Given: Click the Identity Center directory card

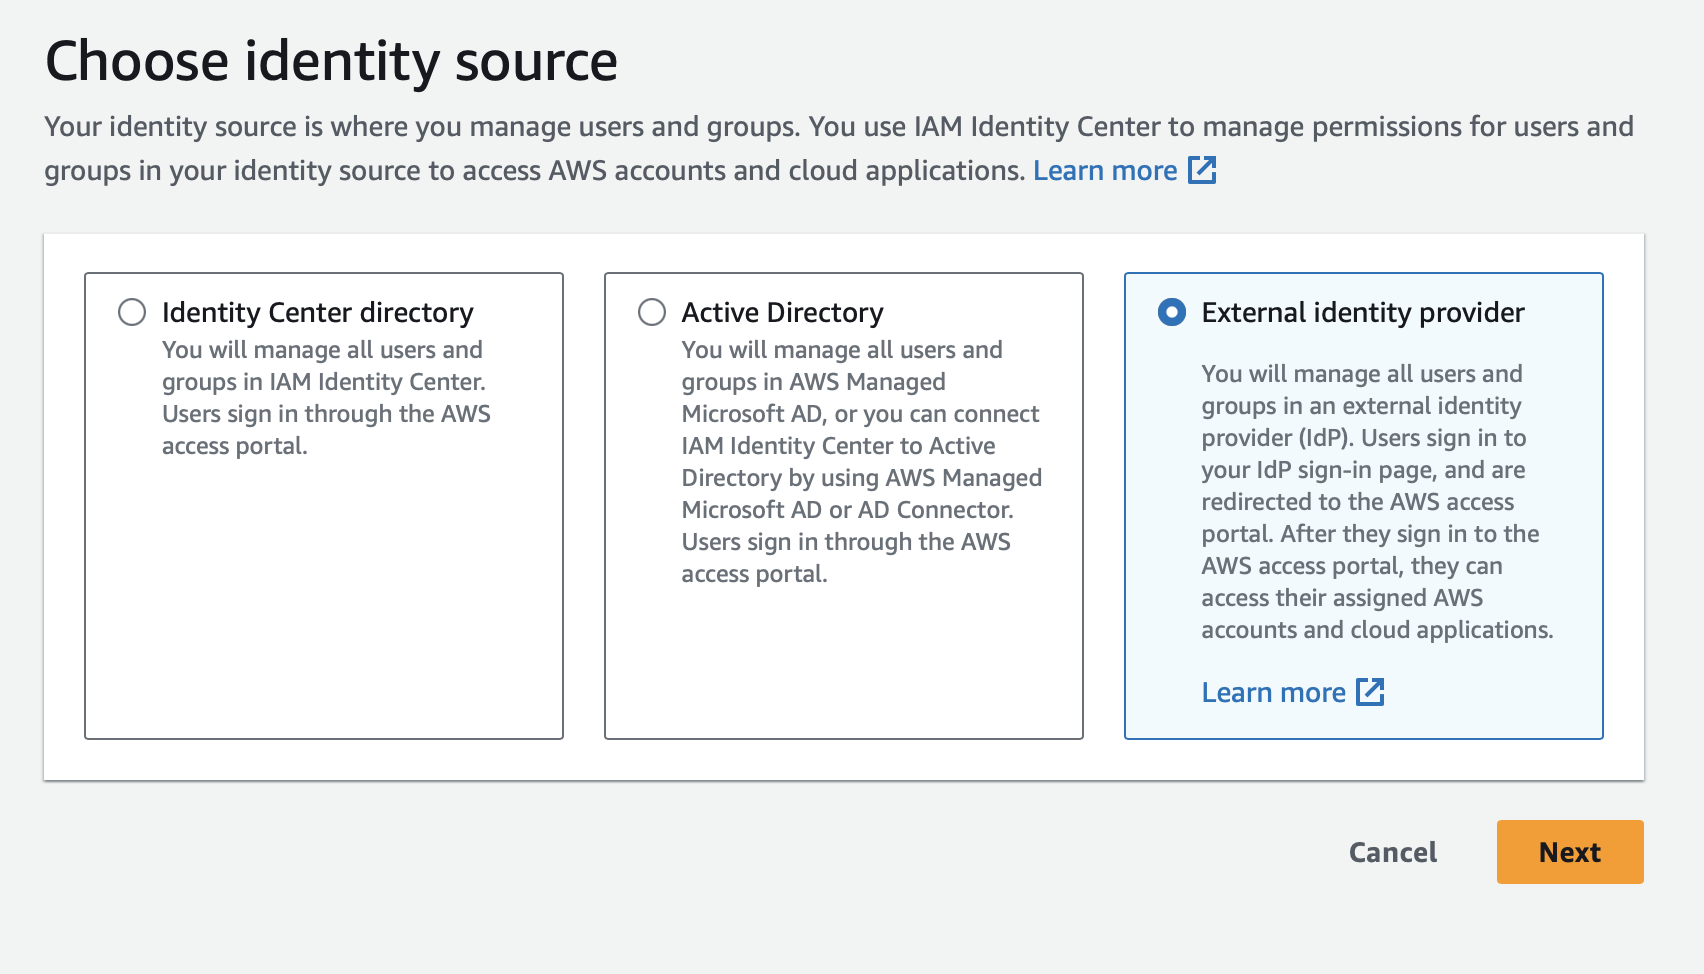Looking at the screenshot, I should 323,505.
